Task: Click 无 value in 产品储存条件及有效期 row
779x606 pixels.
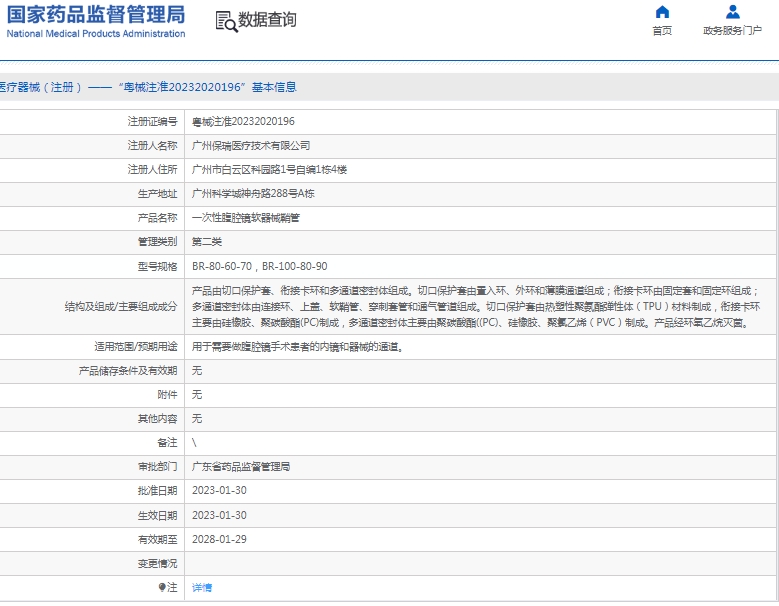Action: (x=197, y=371)
